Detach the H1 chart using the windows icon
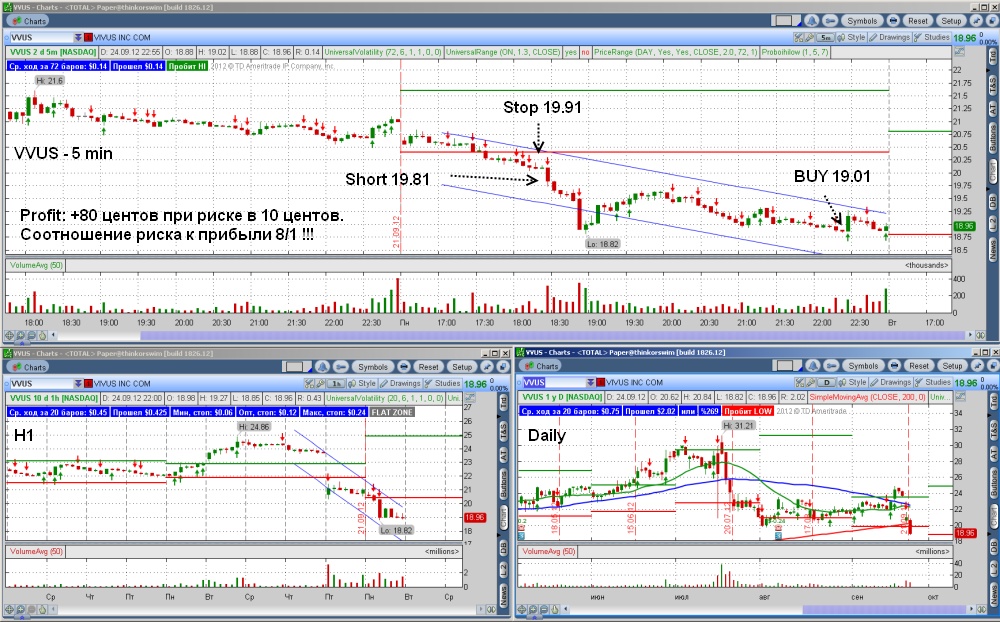The width and height of the screenshot is (1000, 622). (503, 367)
